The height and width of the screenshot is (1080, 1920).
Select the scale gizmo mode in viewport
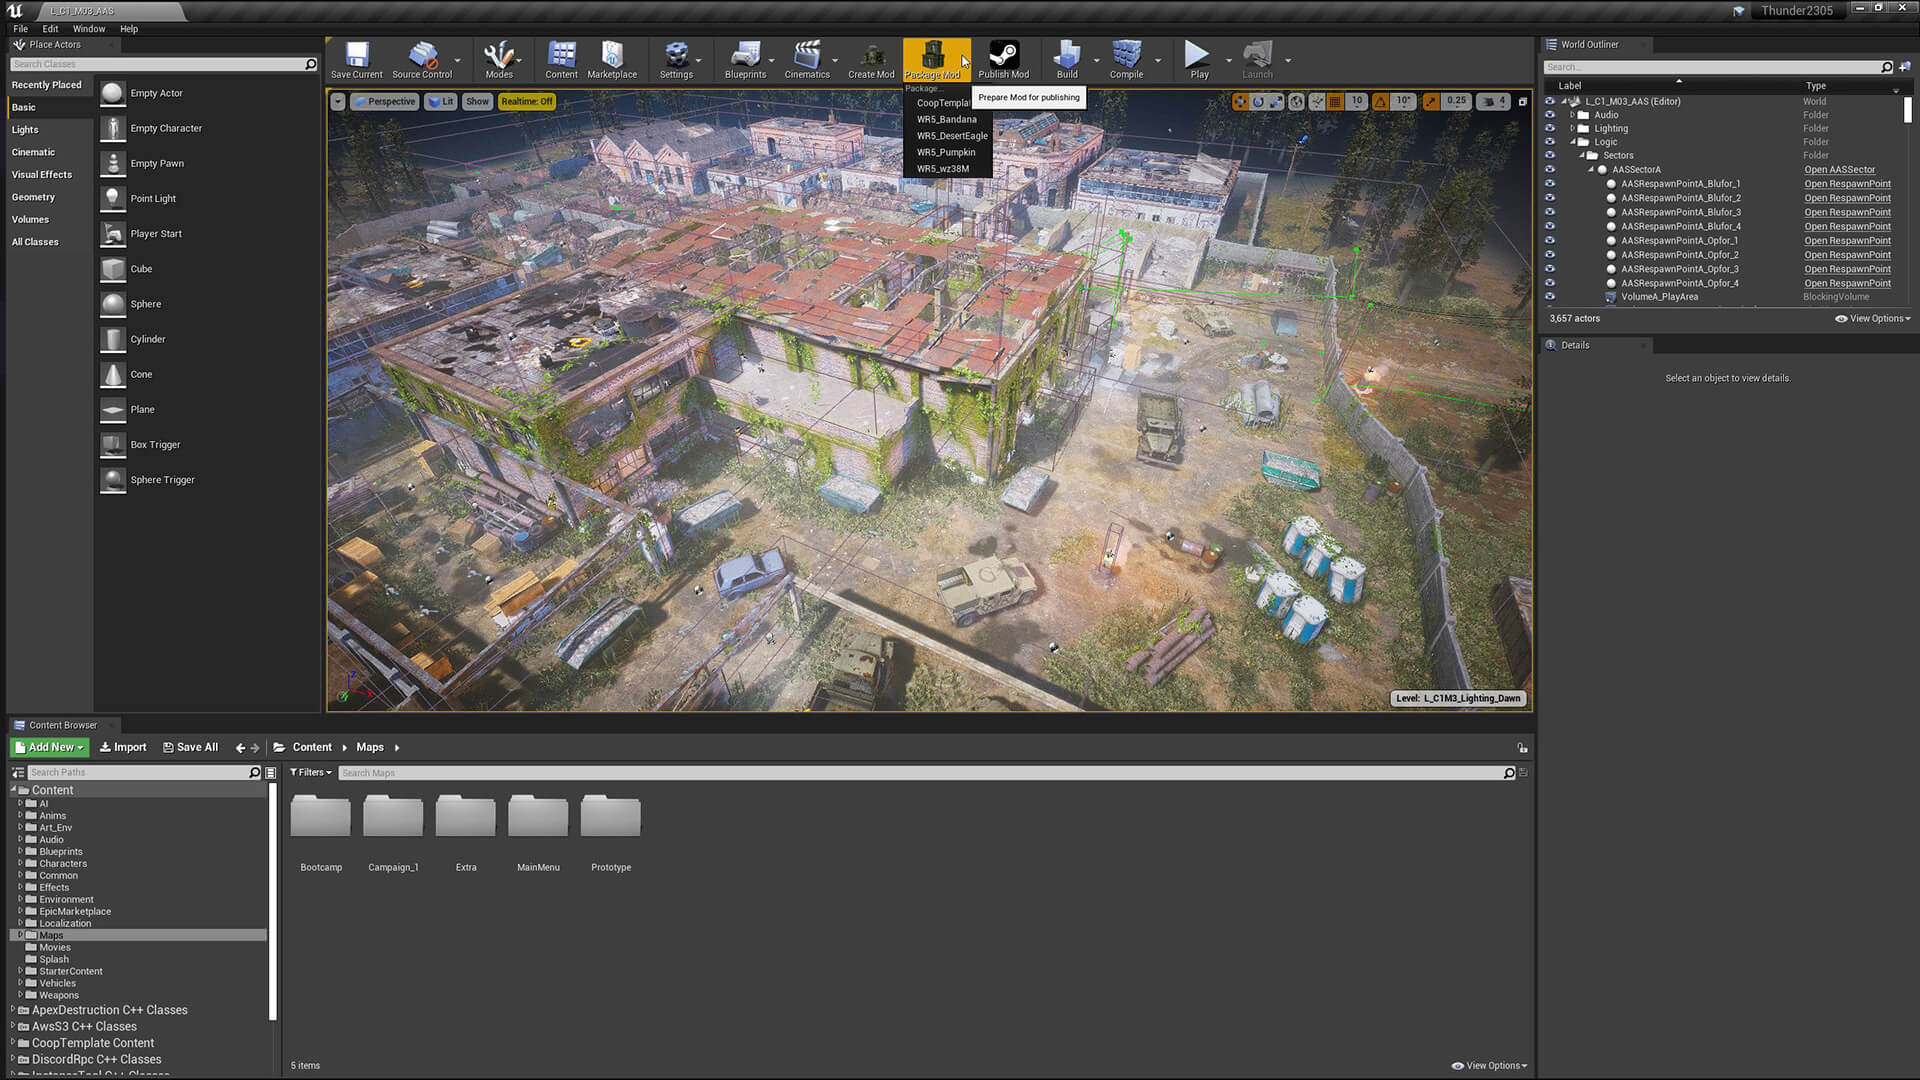pos(1275,101)
